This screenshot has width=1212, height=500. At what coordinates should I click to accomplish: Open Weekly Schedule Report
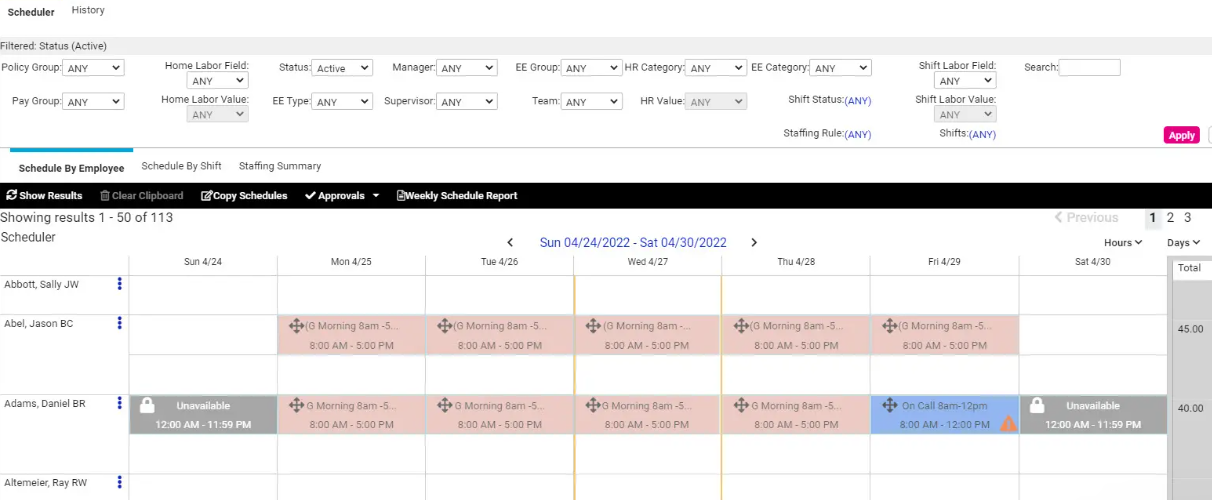click(x=457, y=196)
